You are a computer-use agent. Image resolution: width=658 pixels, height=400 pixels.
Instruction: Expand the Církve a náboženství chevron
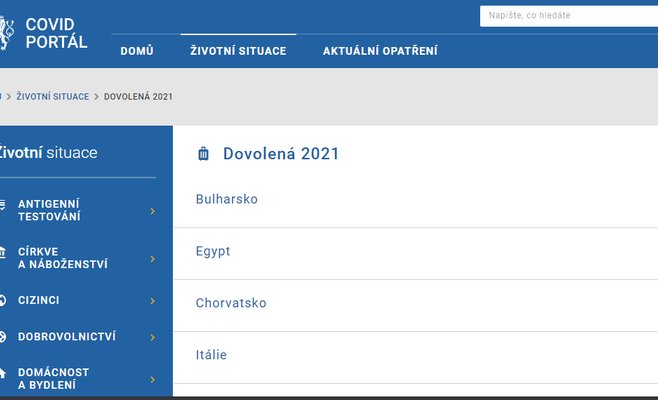pyautogui.click(x=152, y=259)
